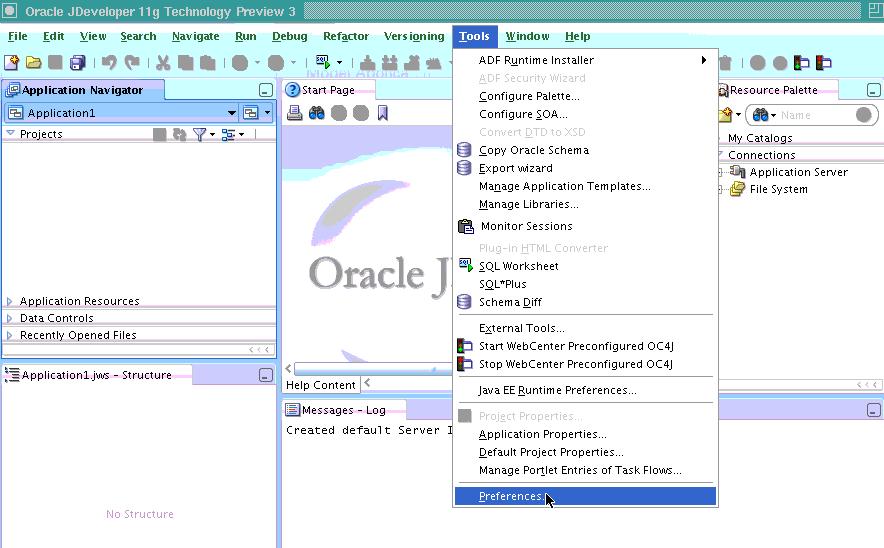
Task: Choose Java EE Runtime Preferences entry
Action: (585, 390)
